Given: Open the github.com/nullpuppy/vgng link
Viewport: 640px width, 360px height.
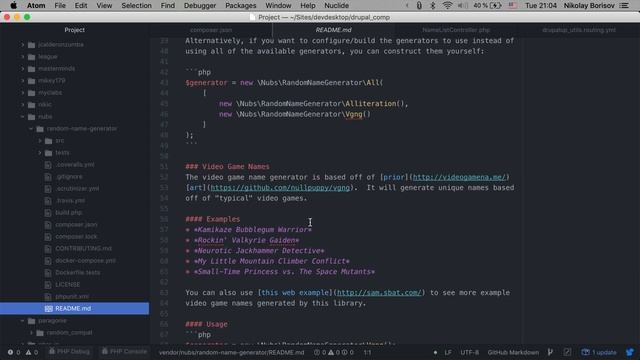Looking at the screenshot, I should point(280,188).
